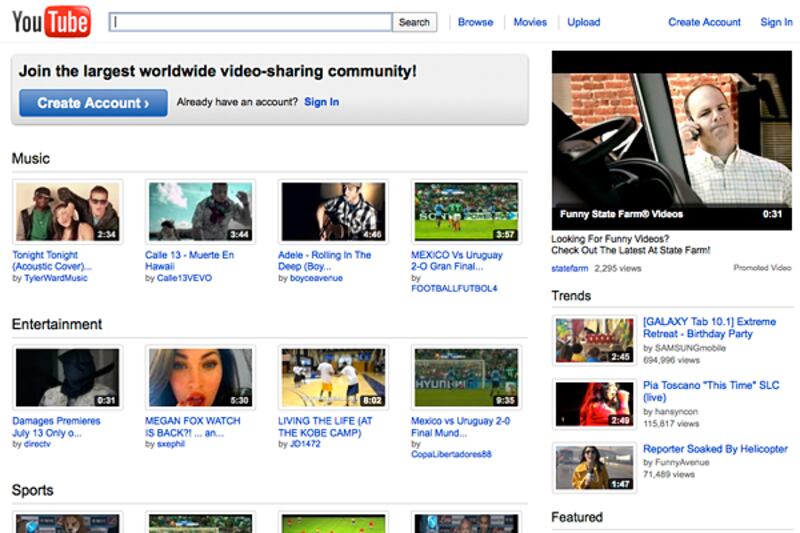Screen dimensions: 800x533
Task: Click the statefarm channel link
Action: [x=569, y=268]
